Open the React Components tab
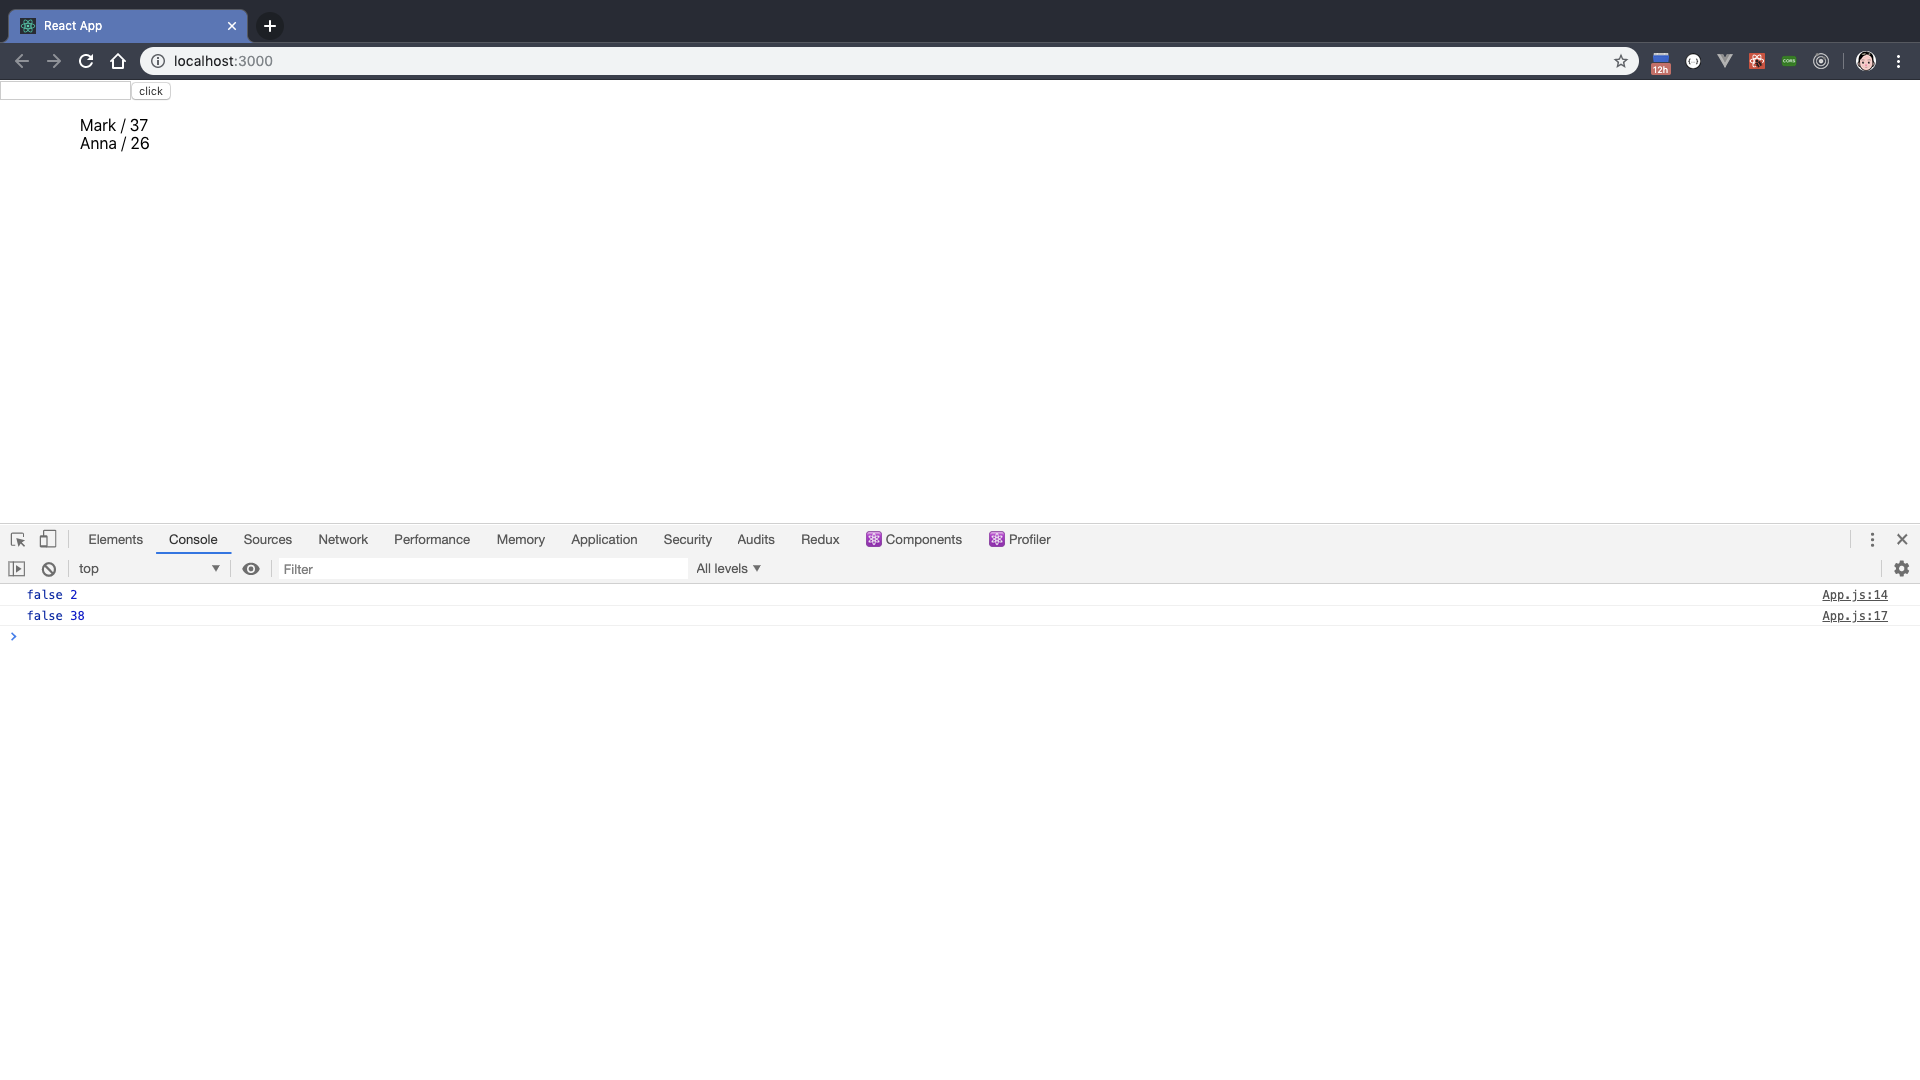This screenshot has height=1080, width=1920. click(x=914, y=540)
